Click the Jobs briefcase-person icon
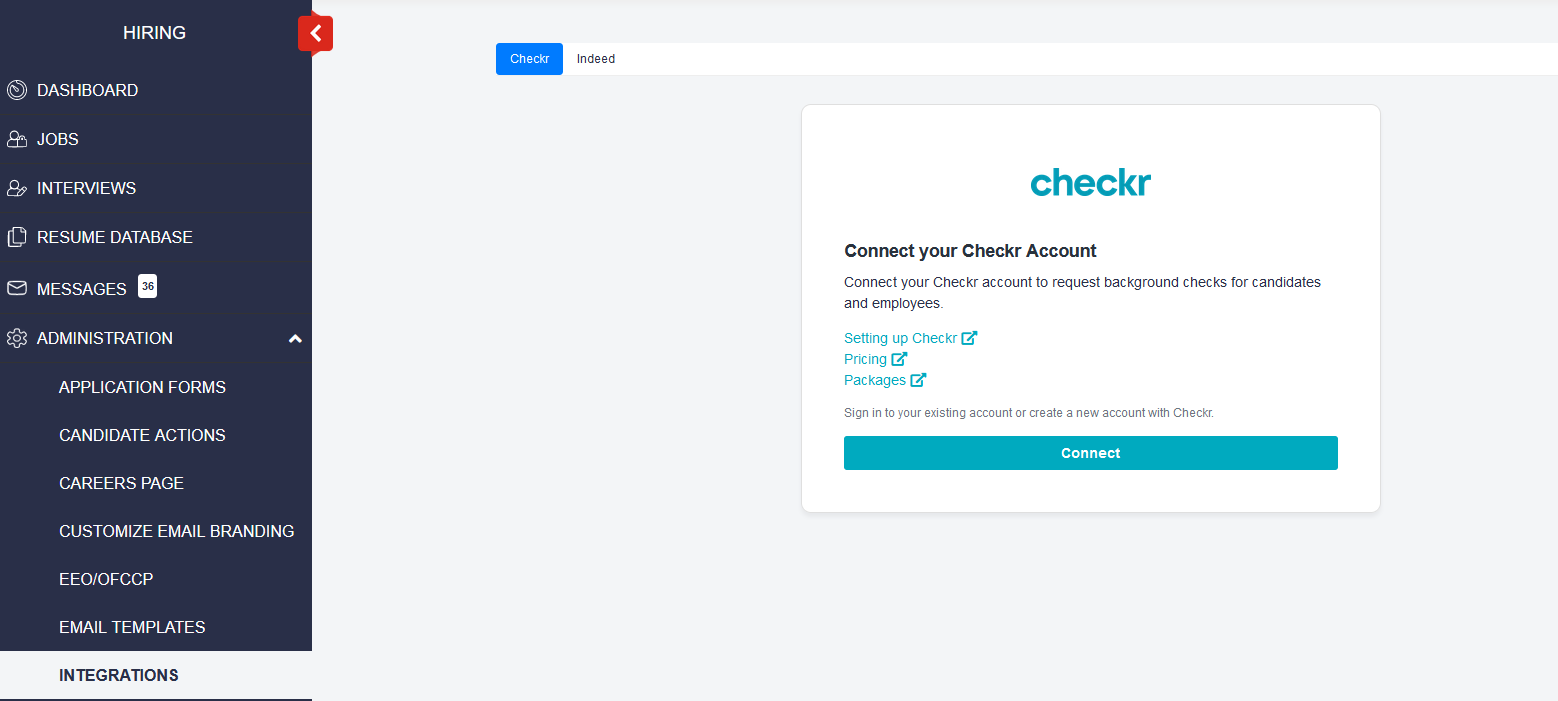 coord(16,139)
